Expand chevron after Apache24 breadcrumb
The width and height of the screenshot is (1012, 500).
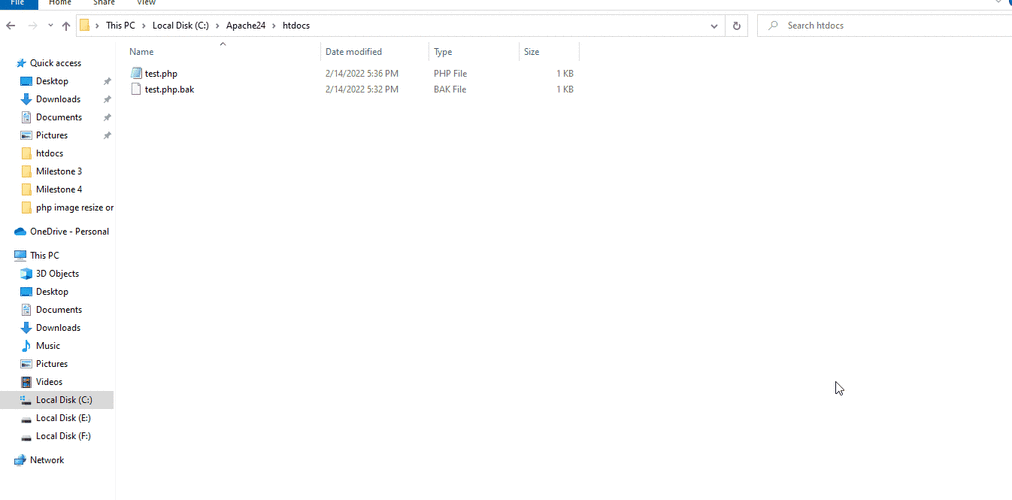[x=274, y=26]
